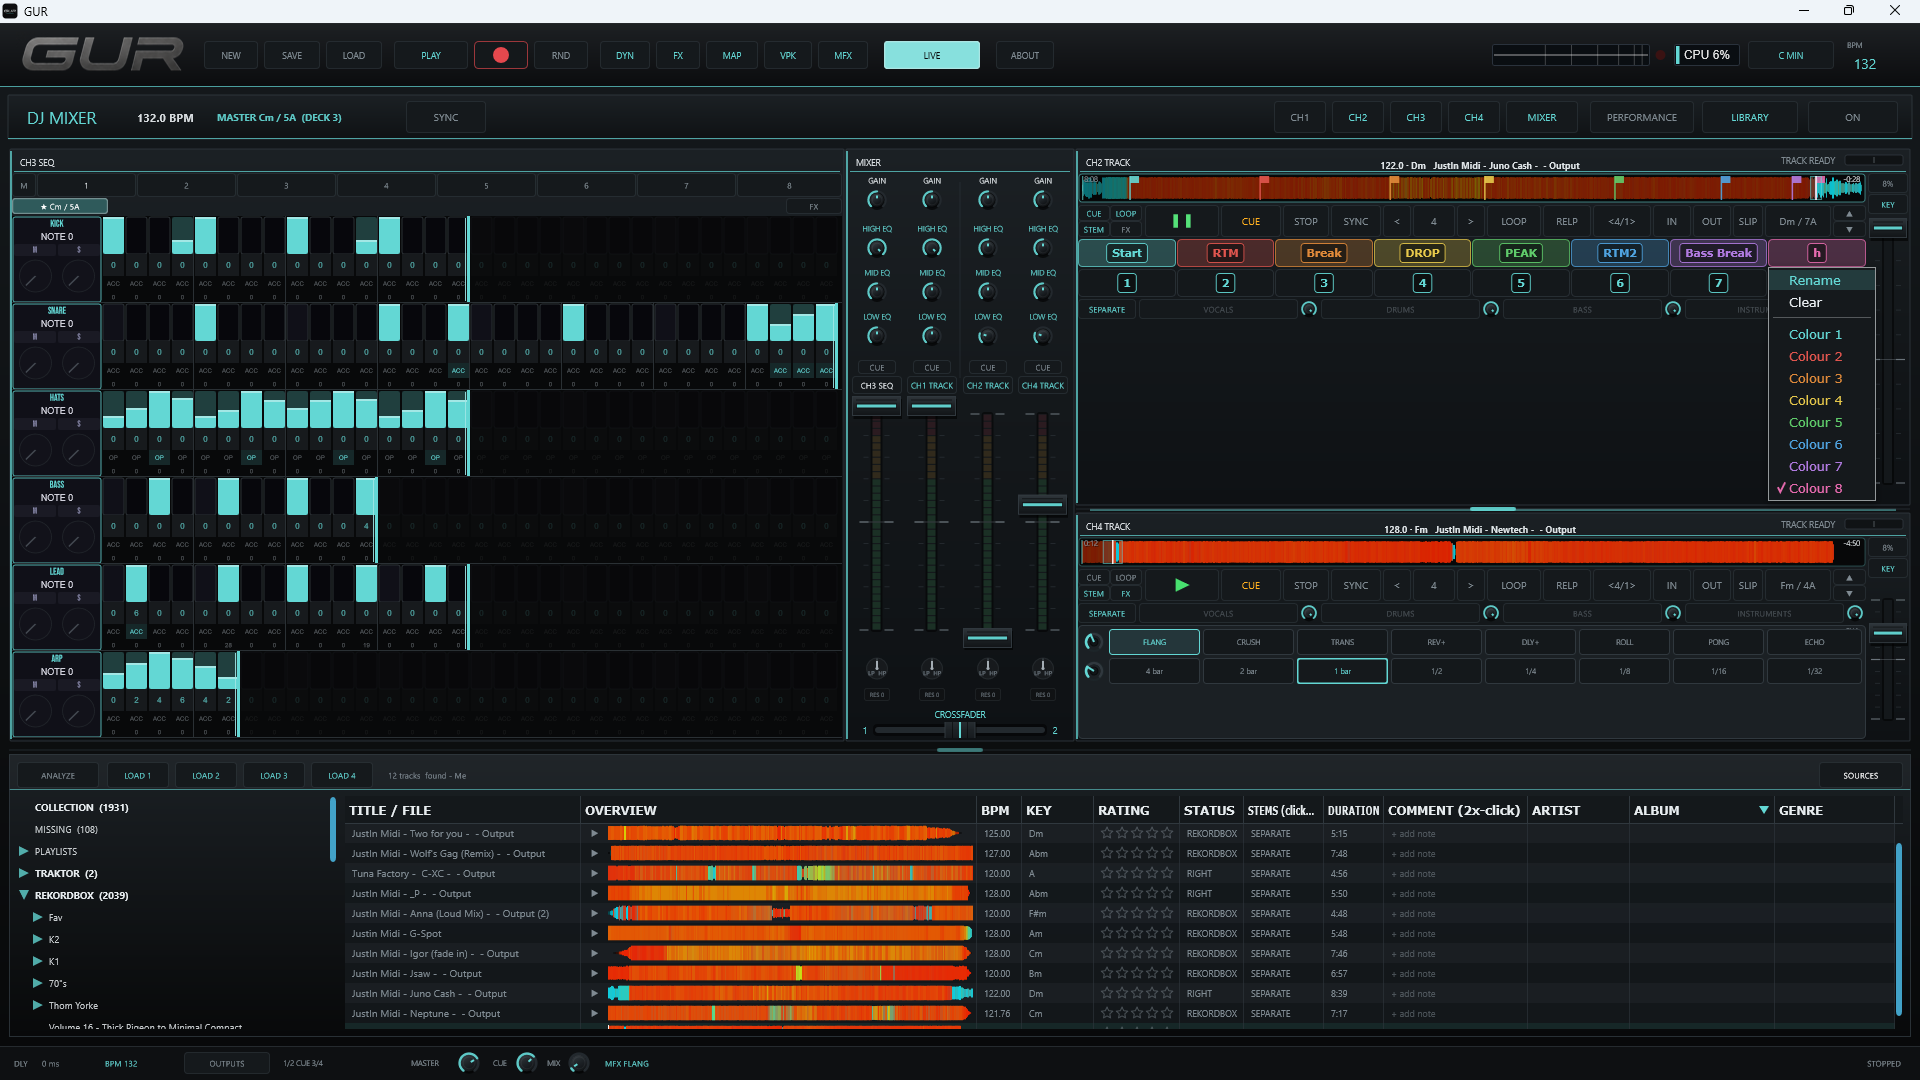Choose Rename in the cue context menu
This screenshot has height=1080, width=1920.
coord(1820,281)
